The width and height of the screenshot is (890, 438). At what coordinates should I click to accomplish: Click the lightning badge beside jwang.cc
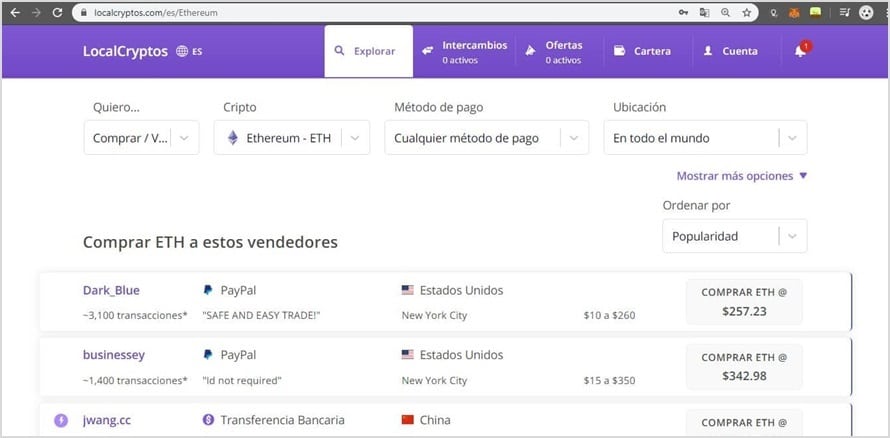(61, 420)
